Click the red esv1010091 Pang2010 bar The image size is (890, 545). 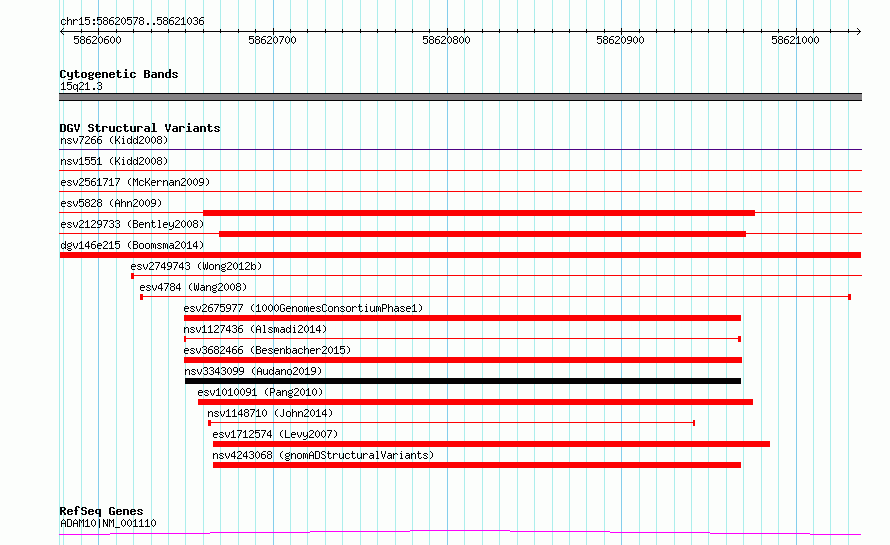[x=476, y=402]
